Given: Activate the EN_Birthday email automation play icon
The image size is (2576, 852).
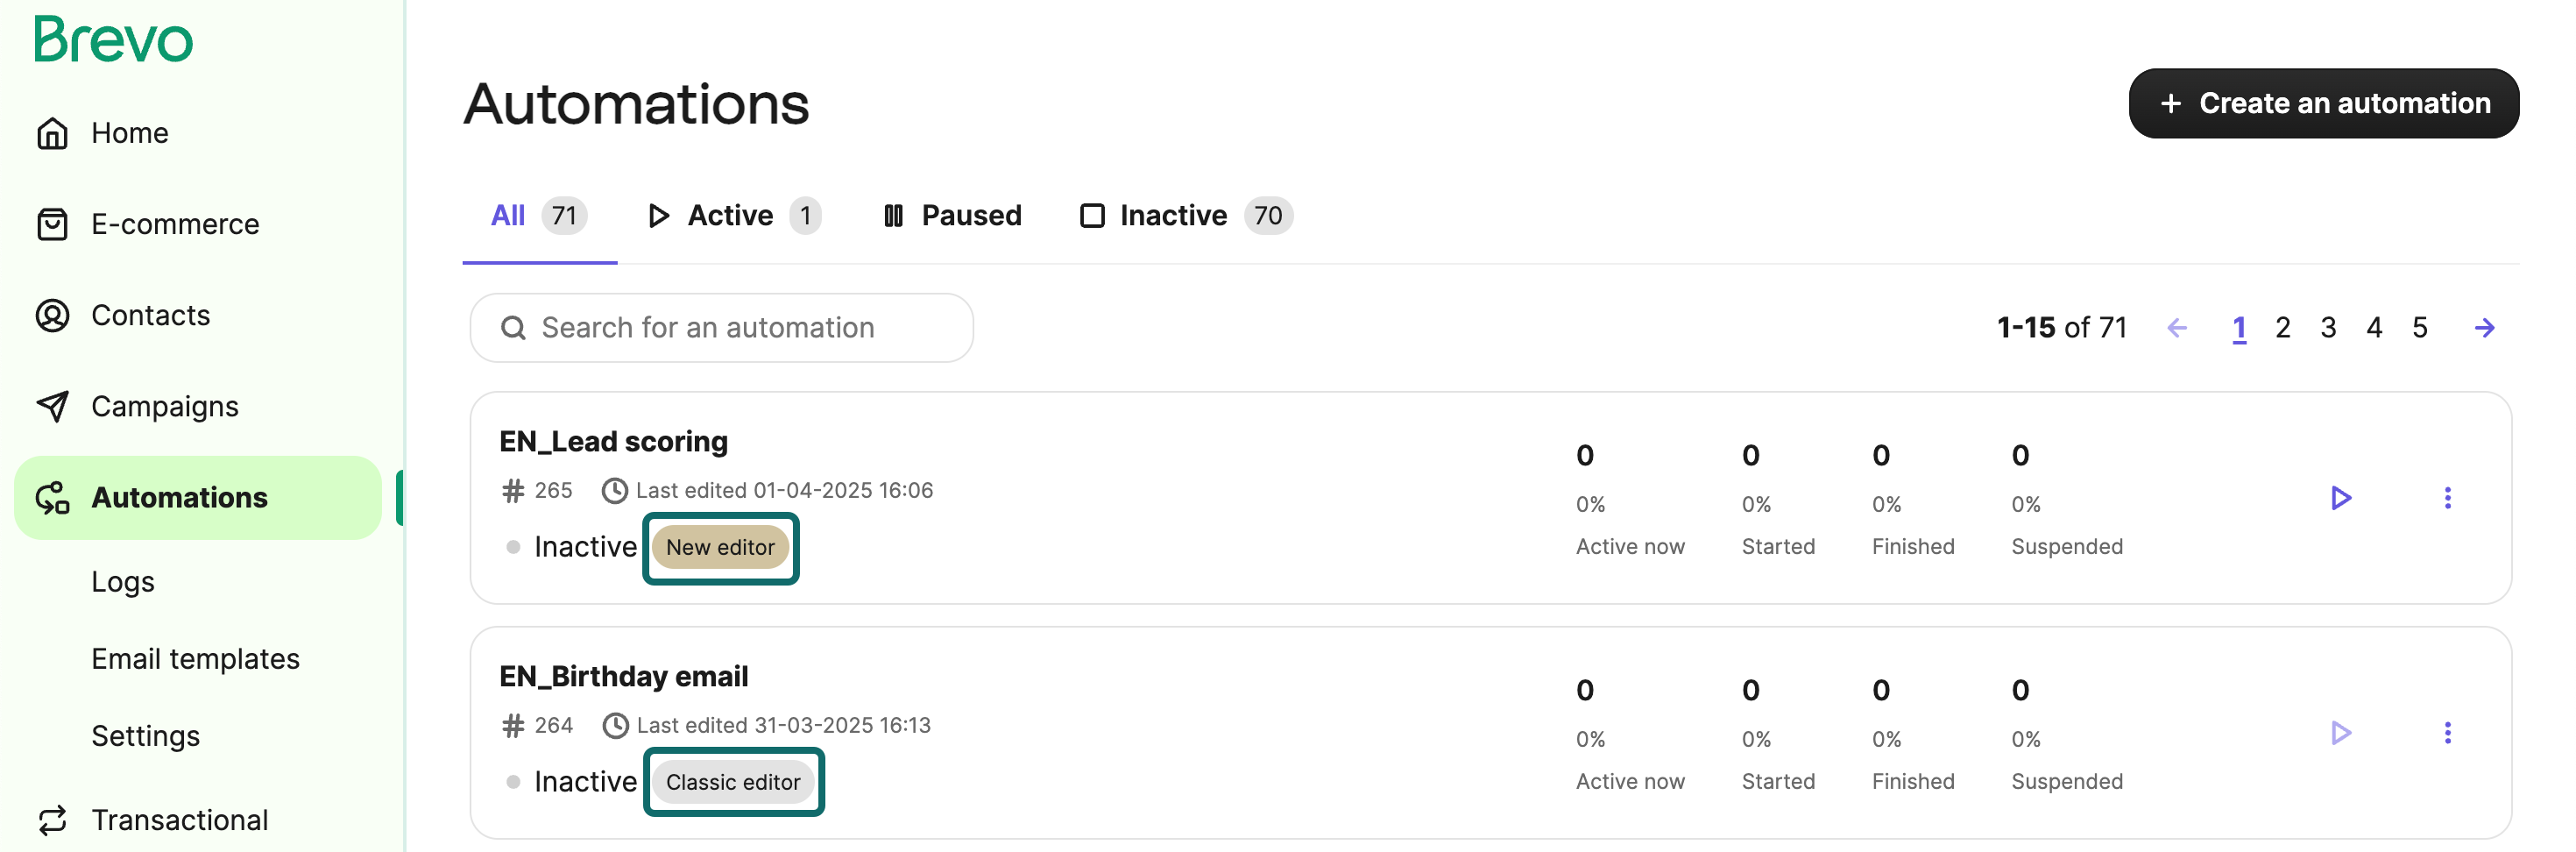Looking at the screenshot, I should [2341, 733].
